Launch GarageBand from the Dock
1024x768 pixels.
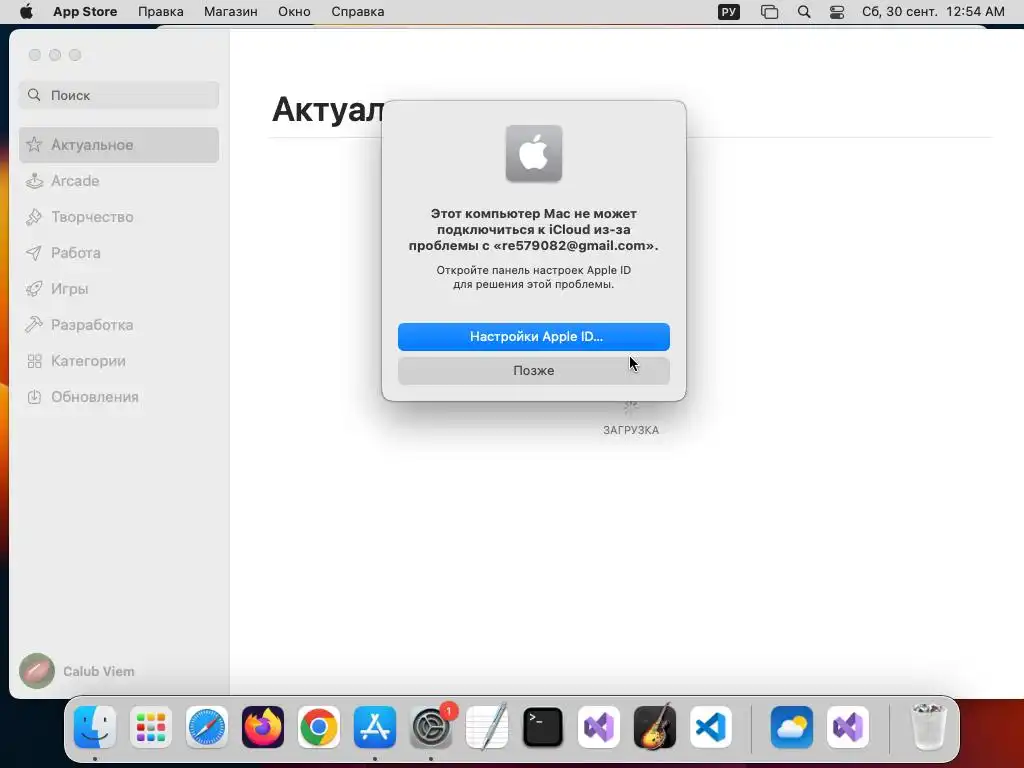pos(655,727)
